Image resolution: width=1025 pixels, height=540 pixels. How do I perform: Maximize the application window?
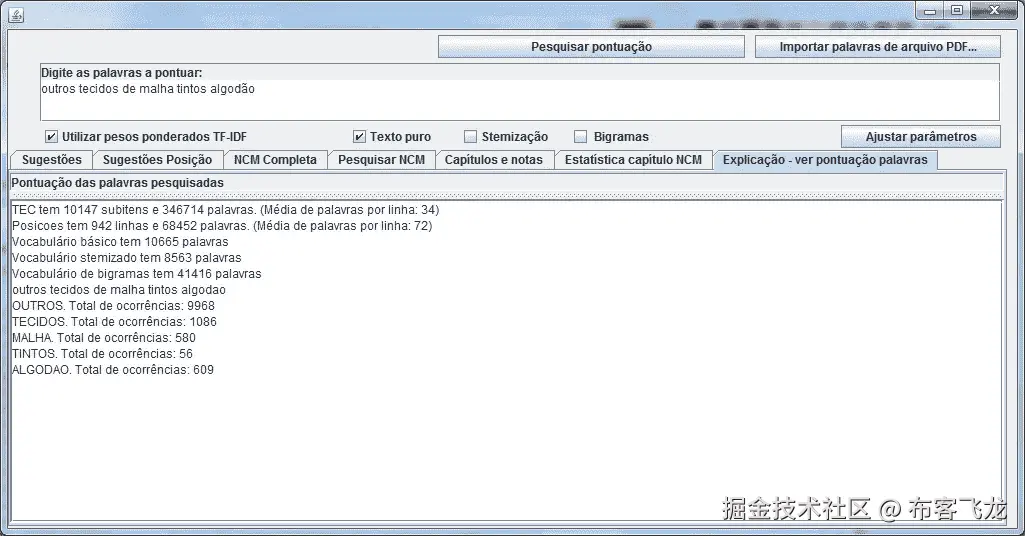tap(957, 10)
